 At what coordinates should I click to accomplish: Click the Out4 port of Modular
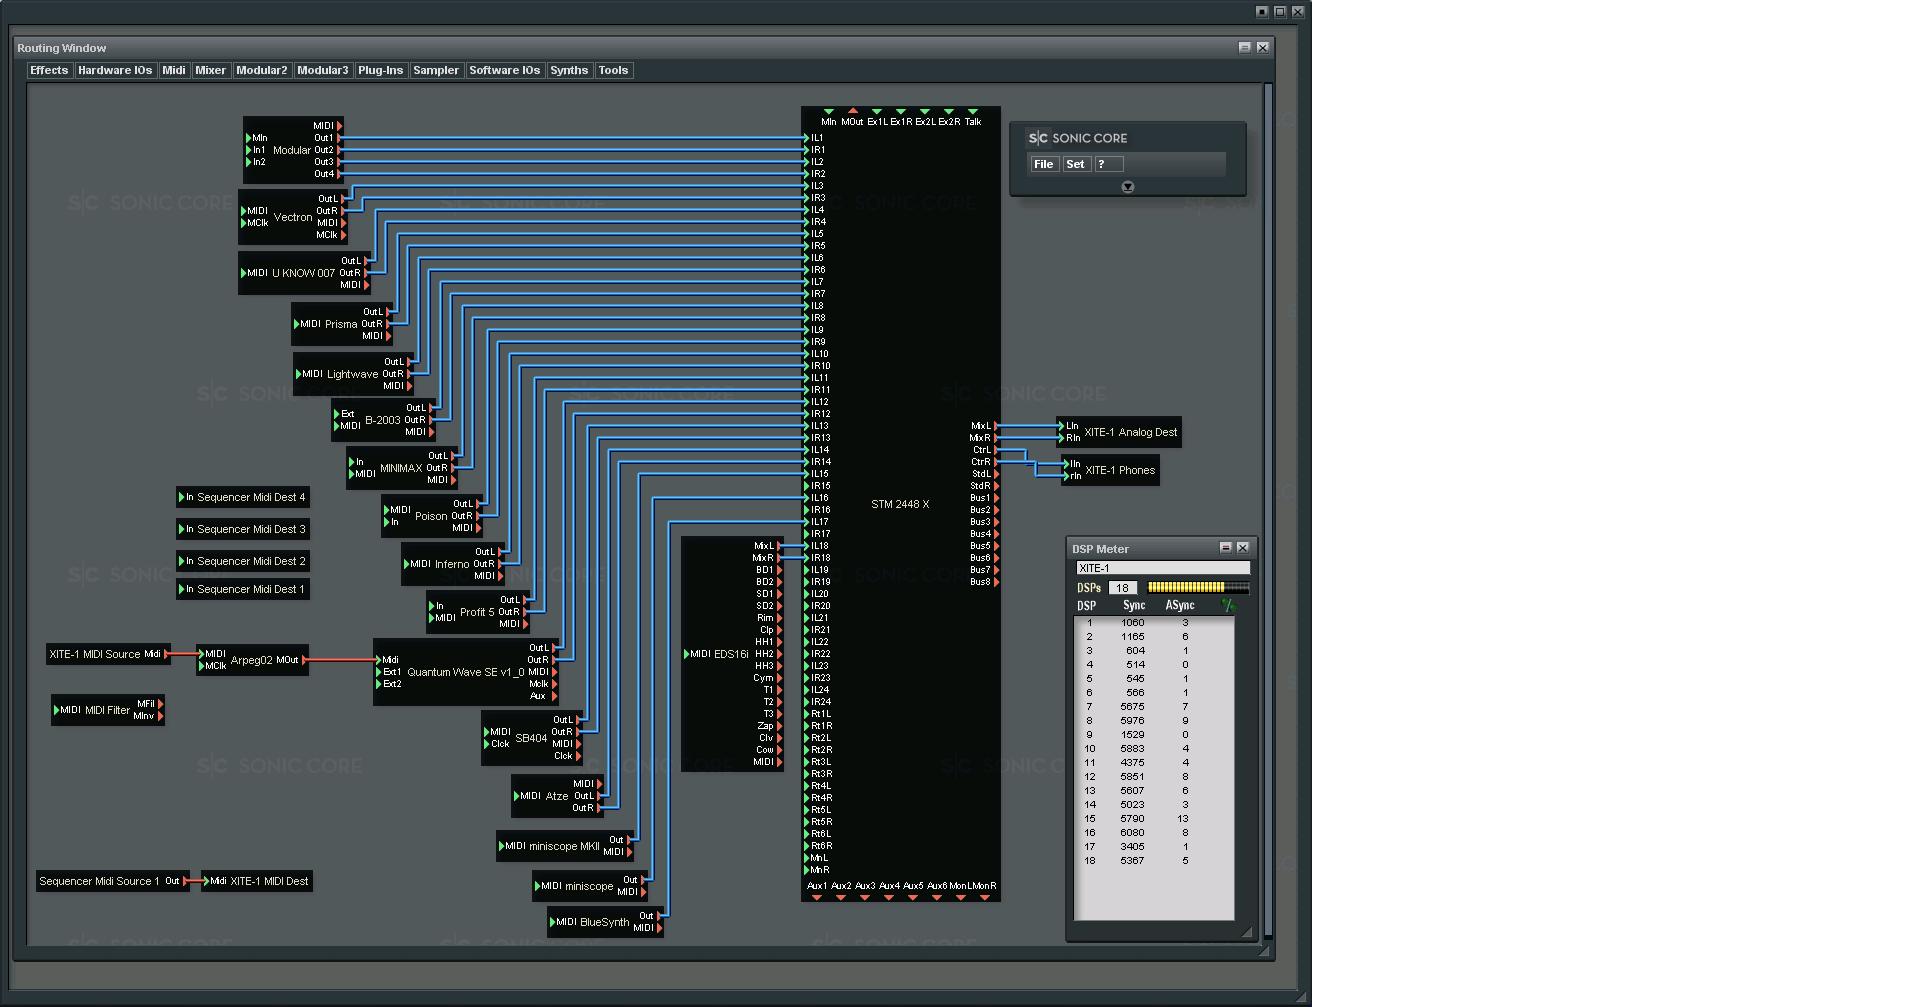point(339,174)
